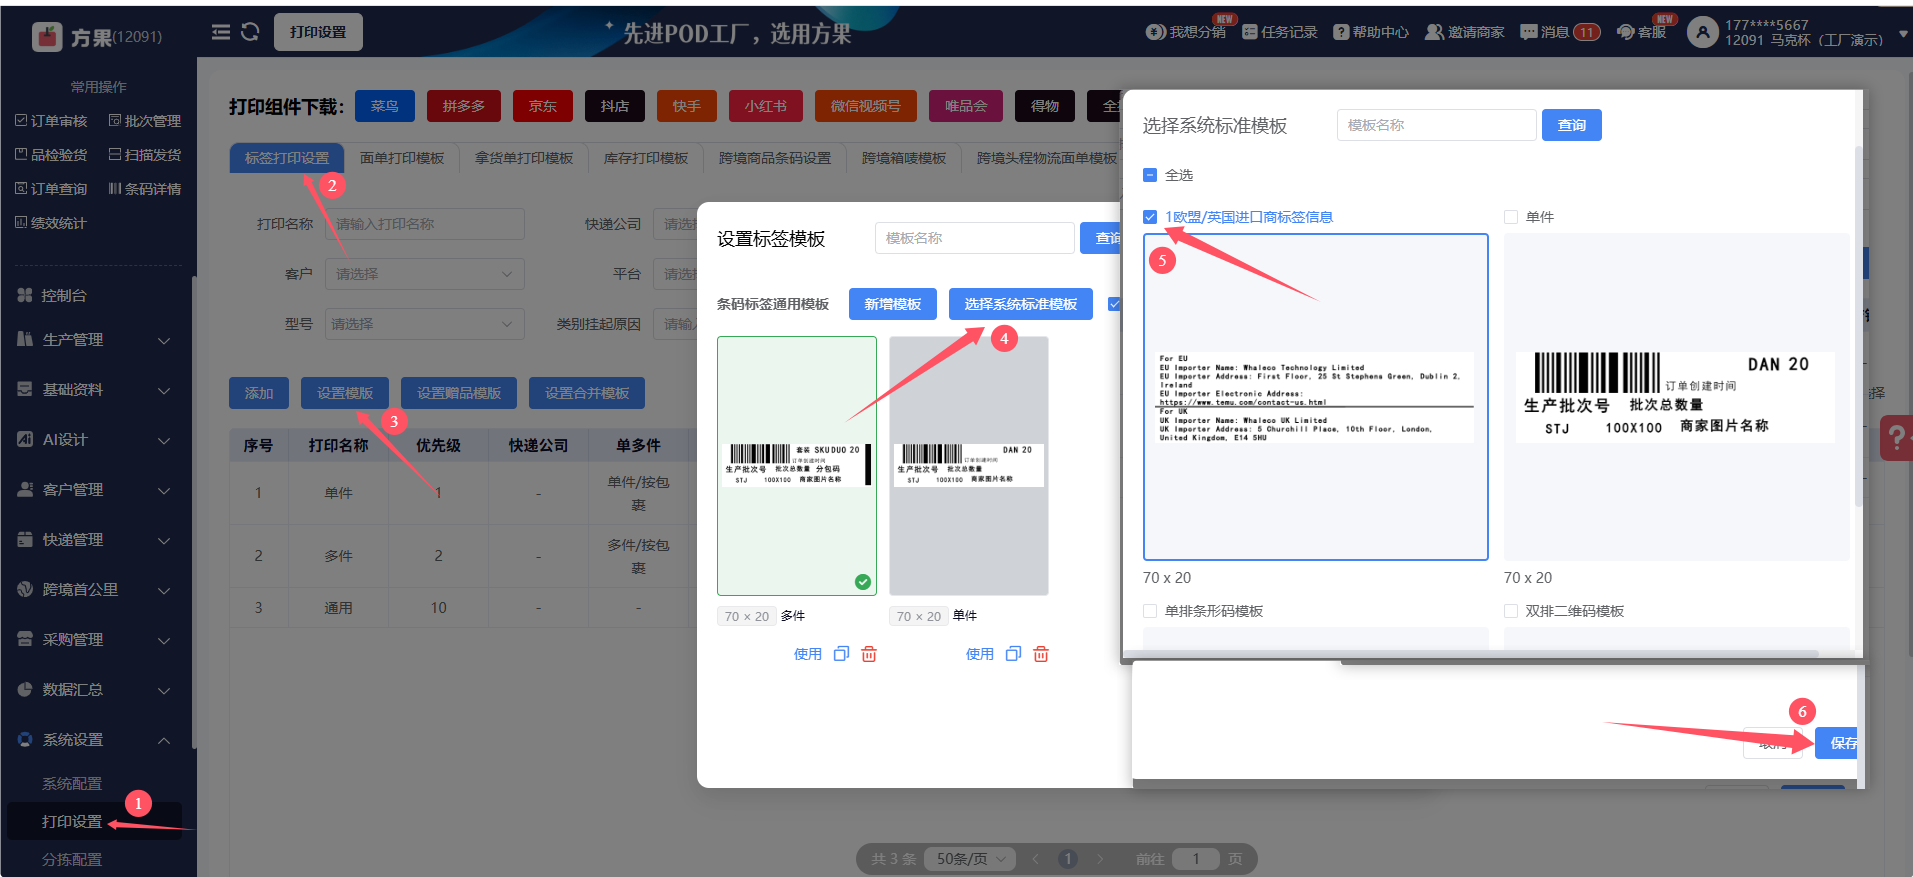Click the 添加 button
The image size is (1913, 877).
[x=259, y=393]
